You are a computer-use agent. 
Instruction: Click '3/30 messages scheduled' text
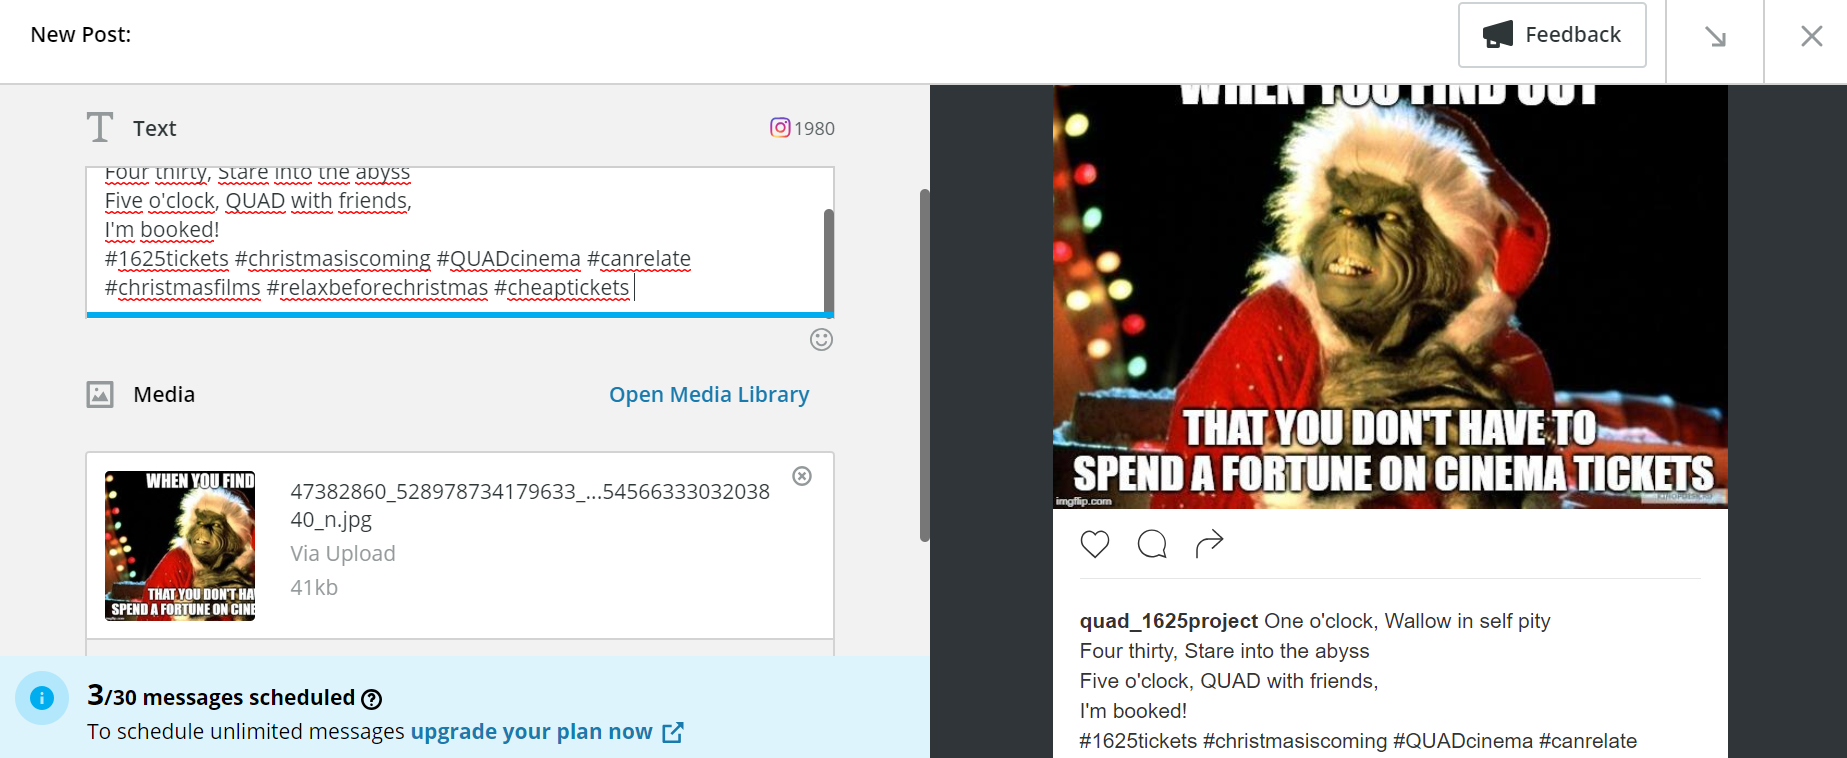(221, 696)
